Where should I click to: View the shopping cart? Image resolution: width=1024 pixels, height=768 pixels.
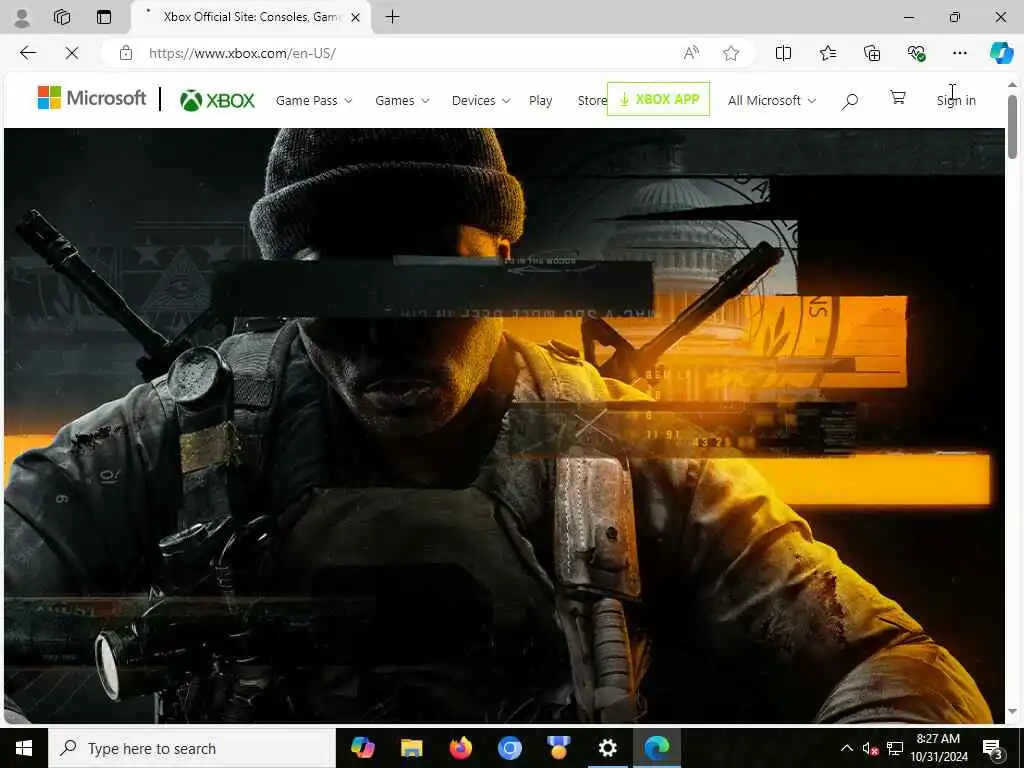tap(898, 98)
